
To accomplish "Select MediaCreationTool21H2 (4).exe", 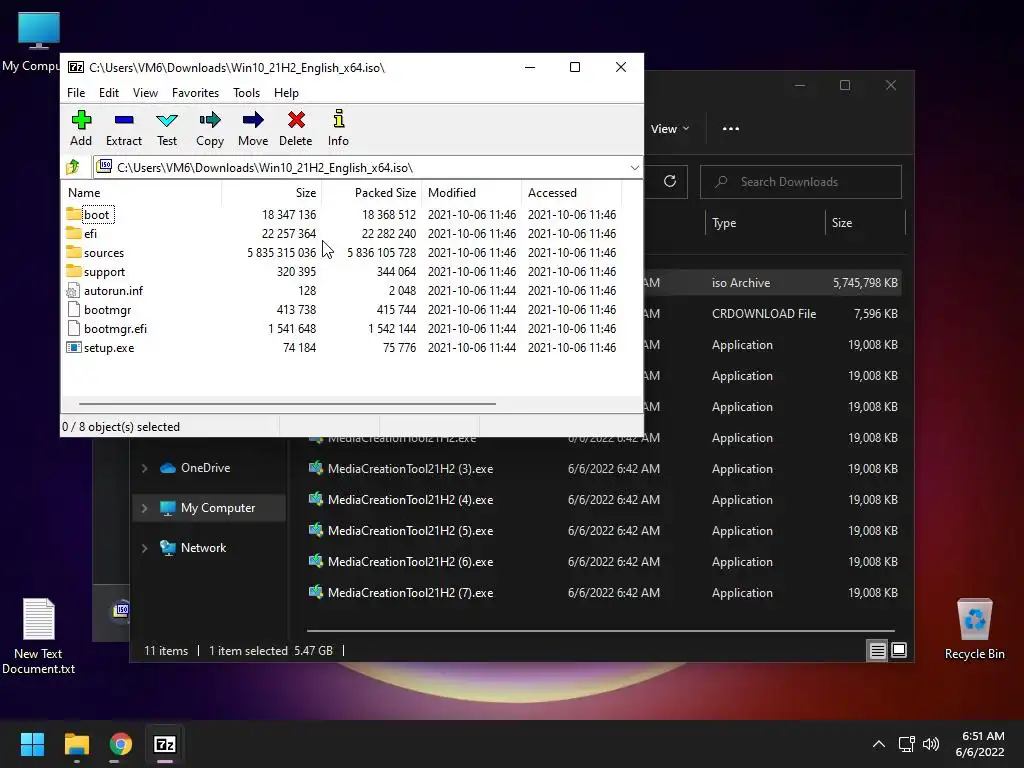I will pos(604,500).
